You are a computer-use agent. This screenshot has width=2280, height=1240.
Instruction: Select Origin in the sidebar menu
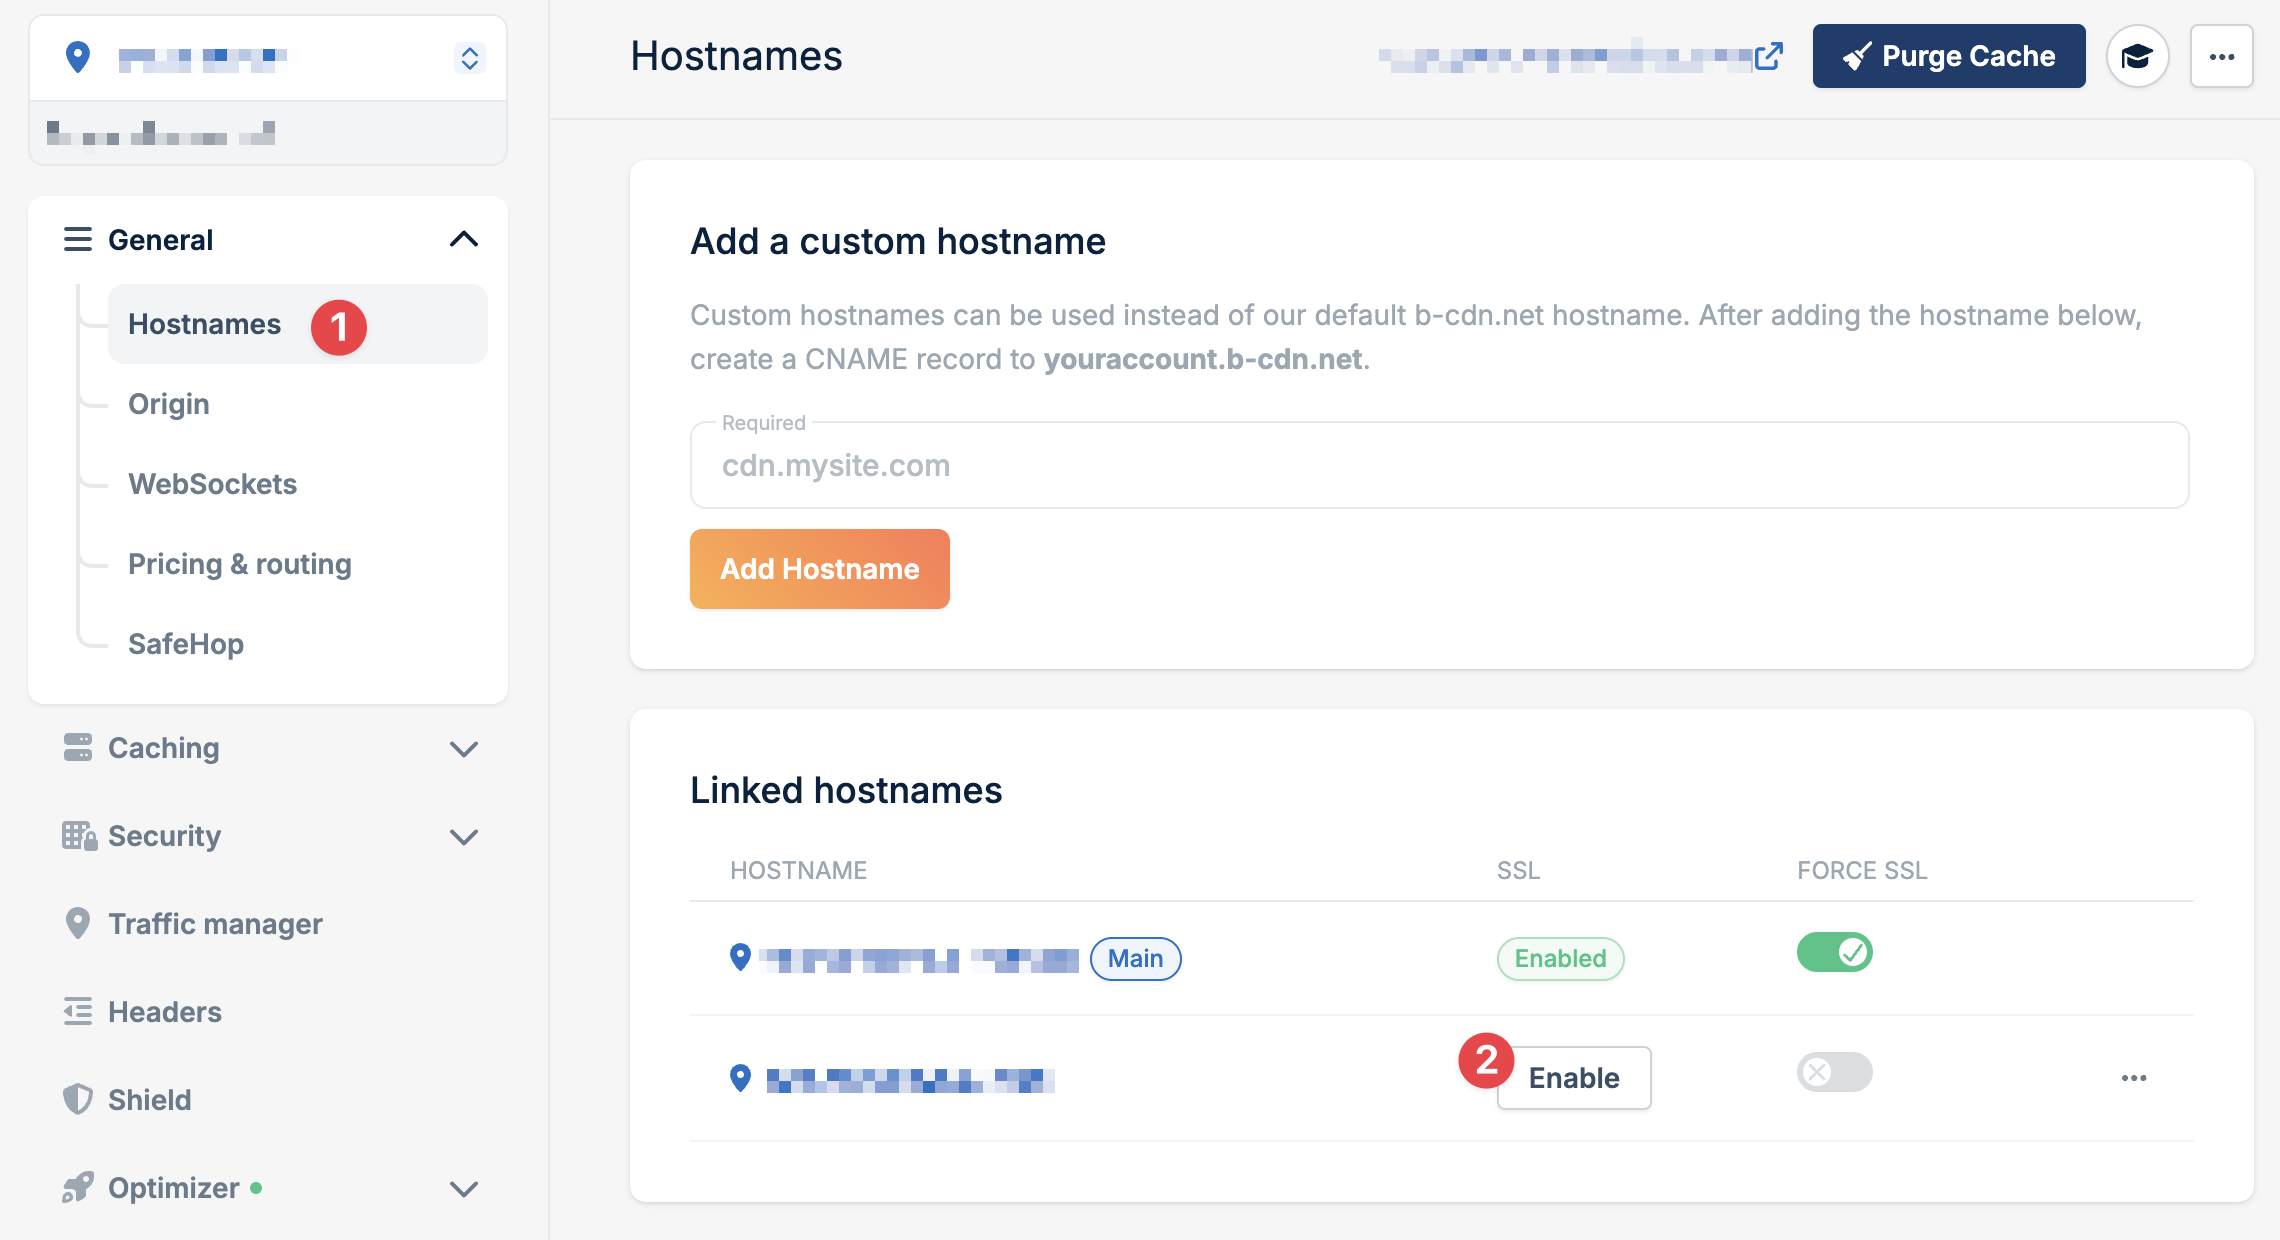[x=168, y=404]
